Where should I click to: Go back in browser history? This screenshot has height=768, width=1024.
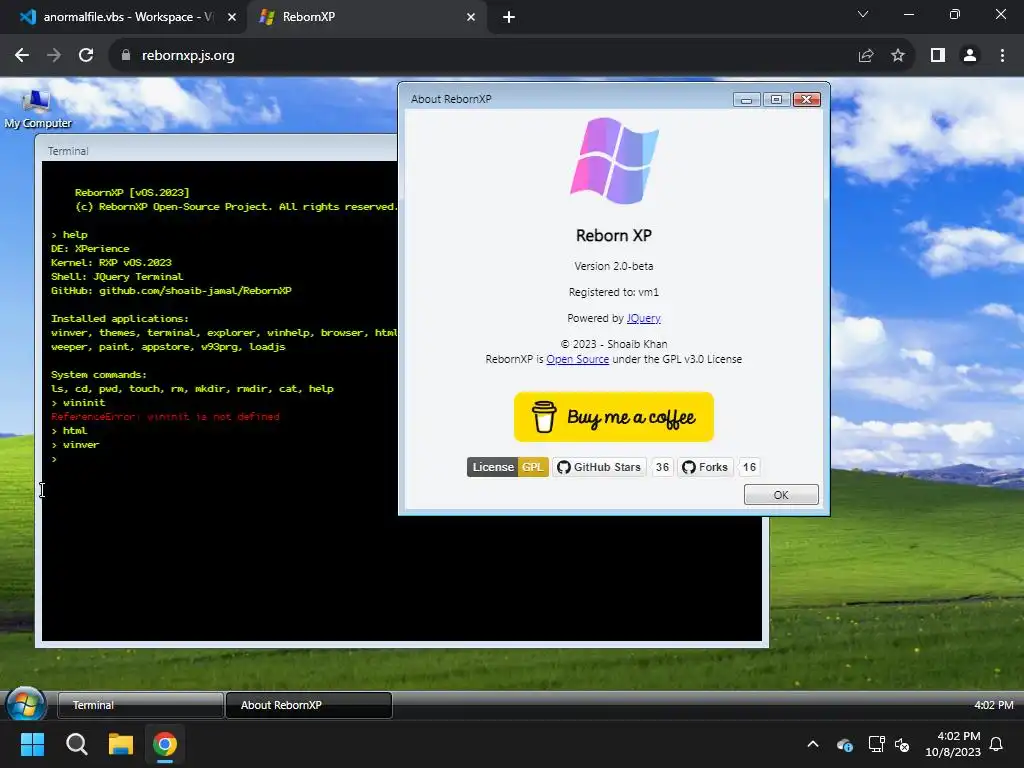(x=22, y=56)
